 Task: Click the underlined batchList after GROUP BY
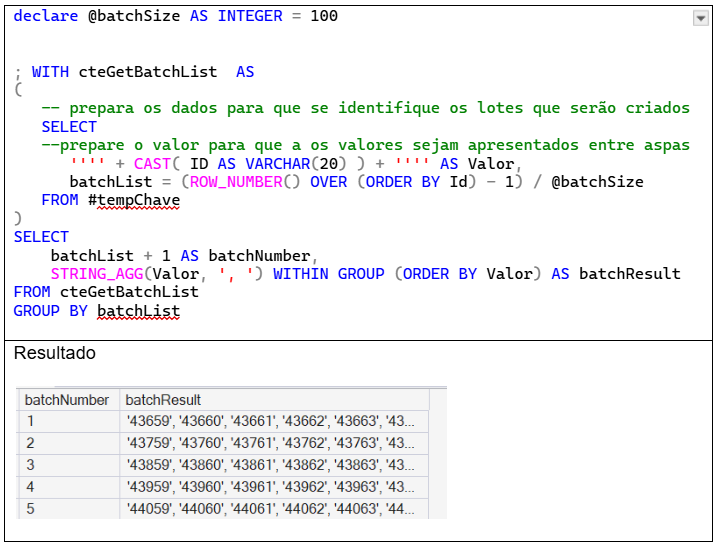[139, 311]
